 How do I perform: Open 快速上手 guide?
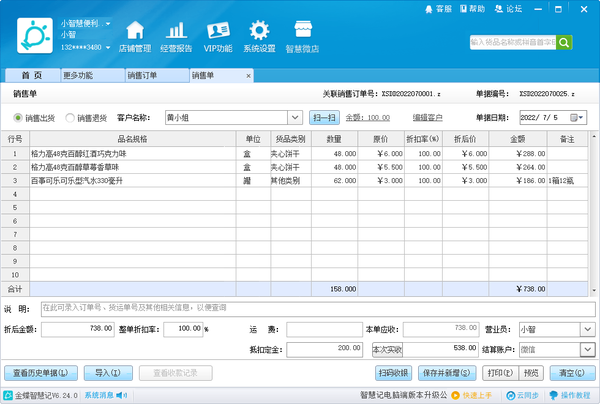pyautogui.click(x=471, y=395)
